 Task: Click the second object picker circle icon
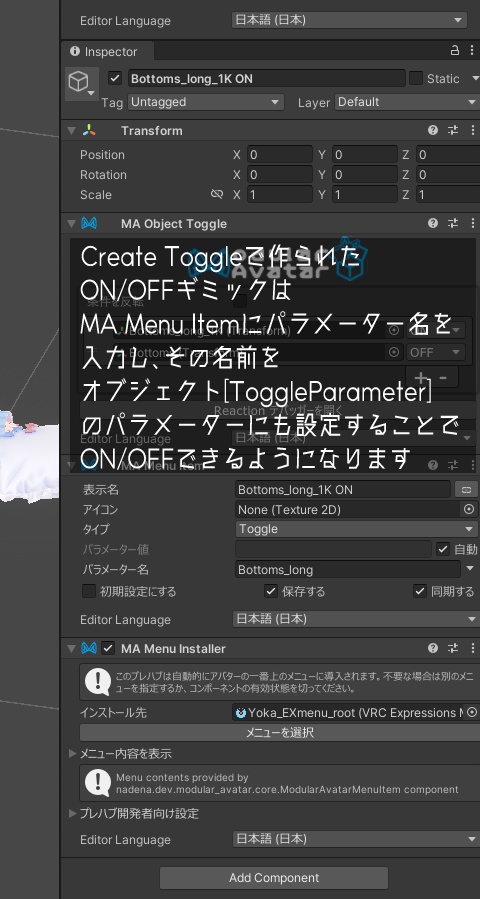pyautogui.click(x=393, y=352)
